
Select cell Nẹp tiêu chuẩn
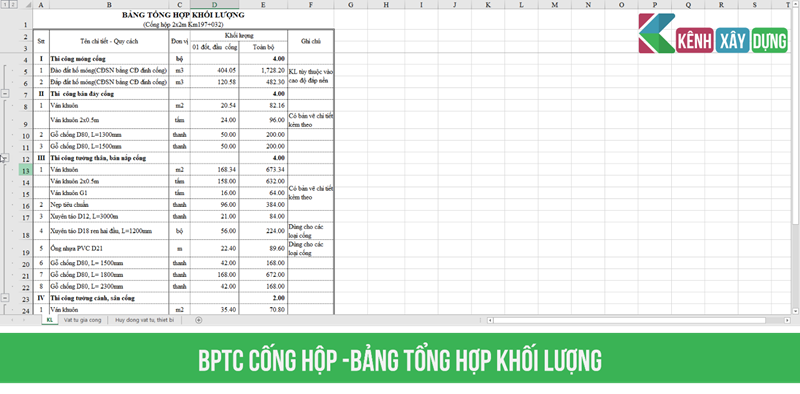click(x=109, y=205)
